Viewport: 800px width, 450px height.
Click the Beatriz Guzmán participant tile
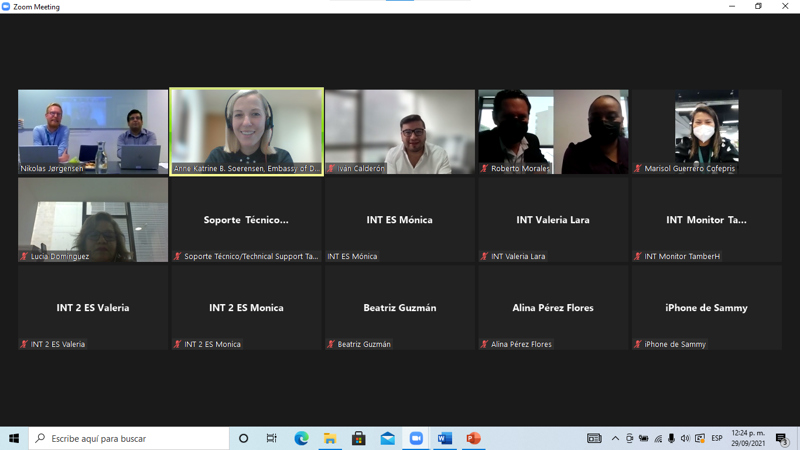click(x=399, y=308)
